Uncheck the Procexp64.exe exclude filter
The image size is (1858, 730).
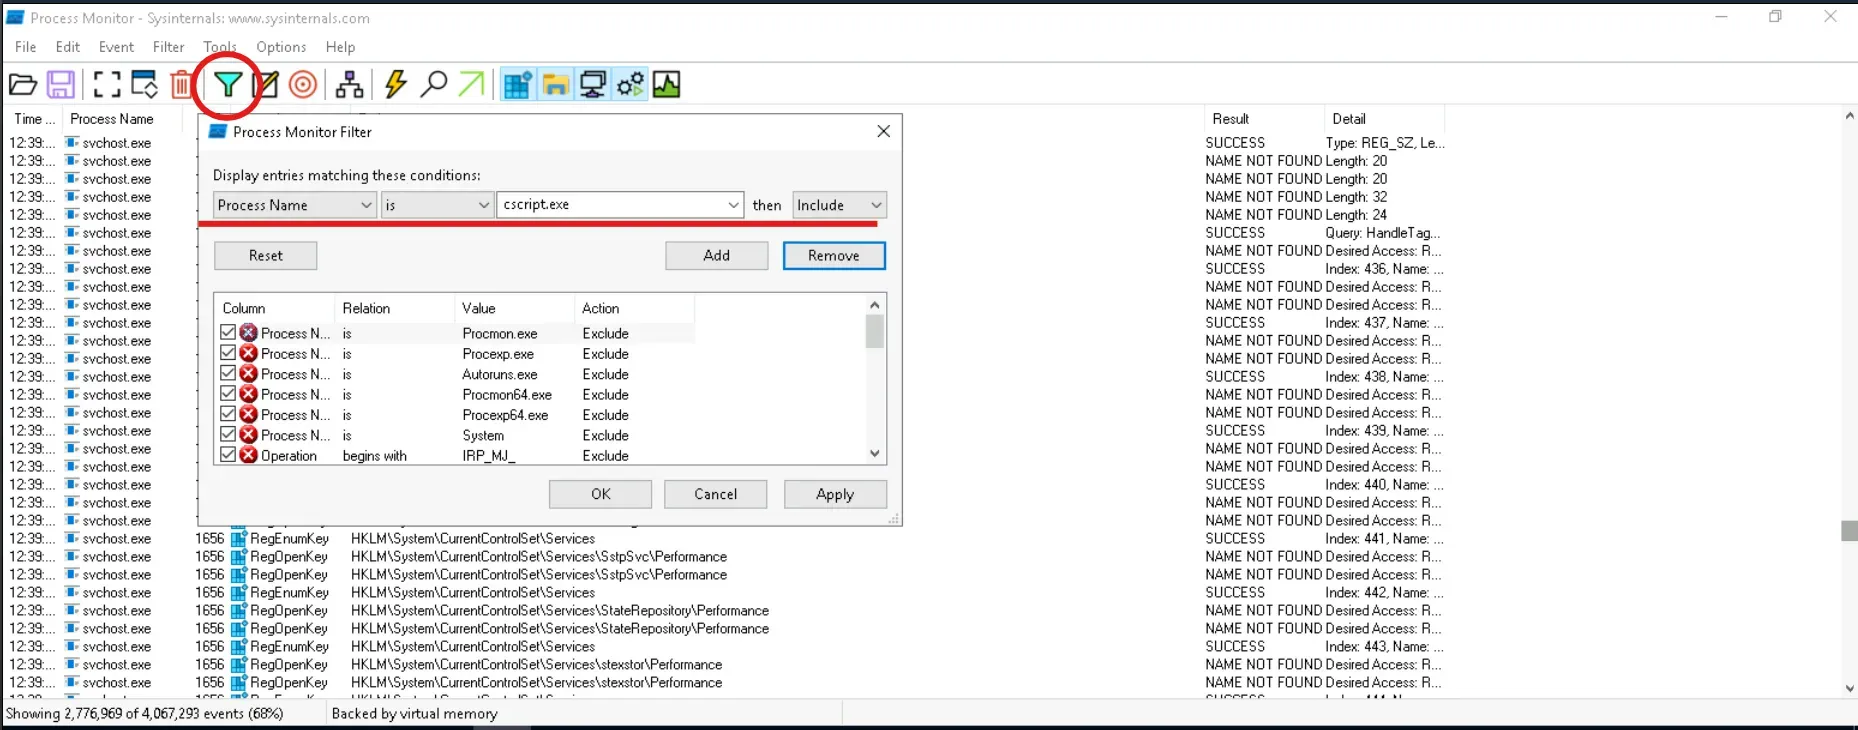point(228,414)
